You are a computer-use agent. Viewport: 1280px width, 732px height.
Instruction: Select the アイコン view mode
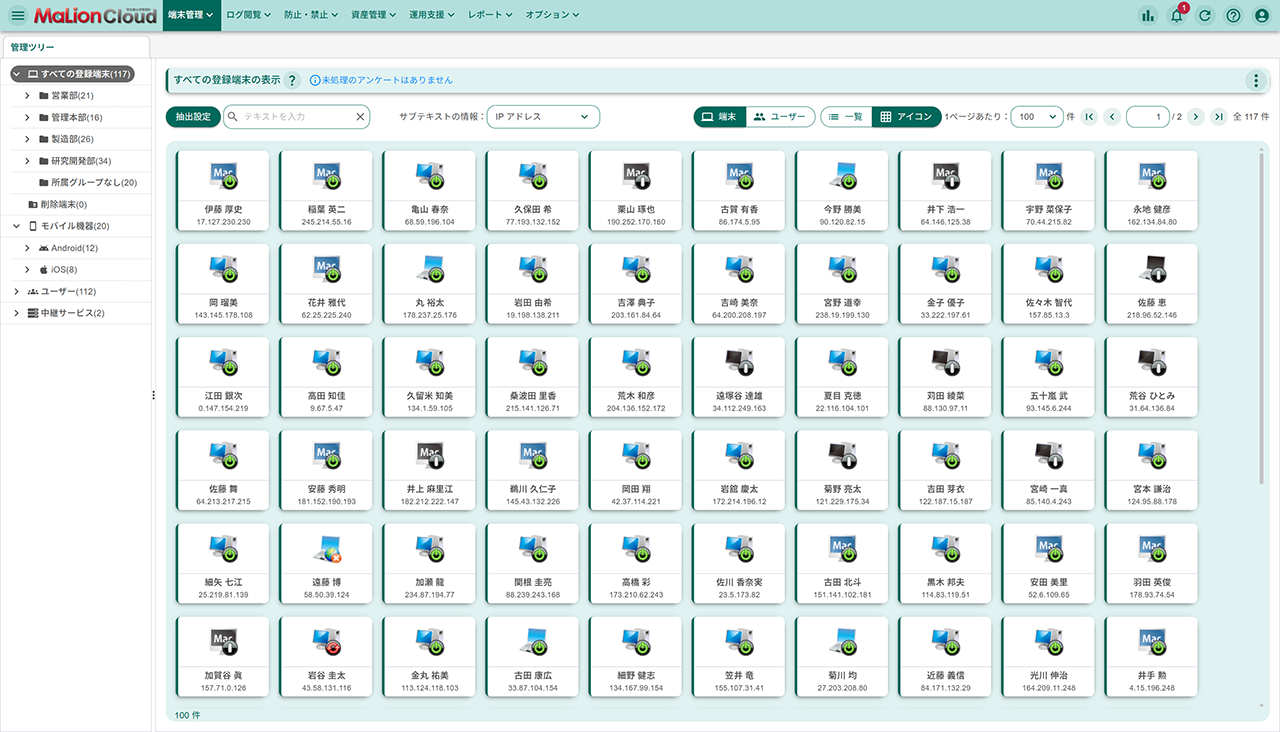906,117
